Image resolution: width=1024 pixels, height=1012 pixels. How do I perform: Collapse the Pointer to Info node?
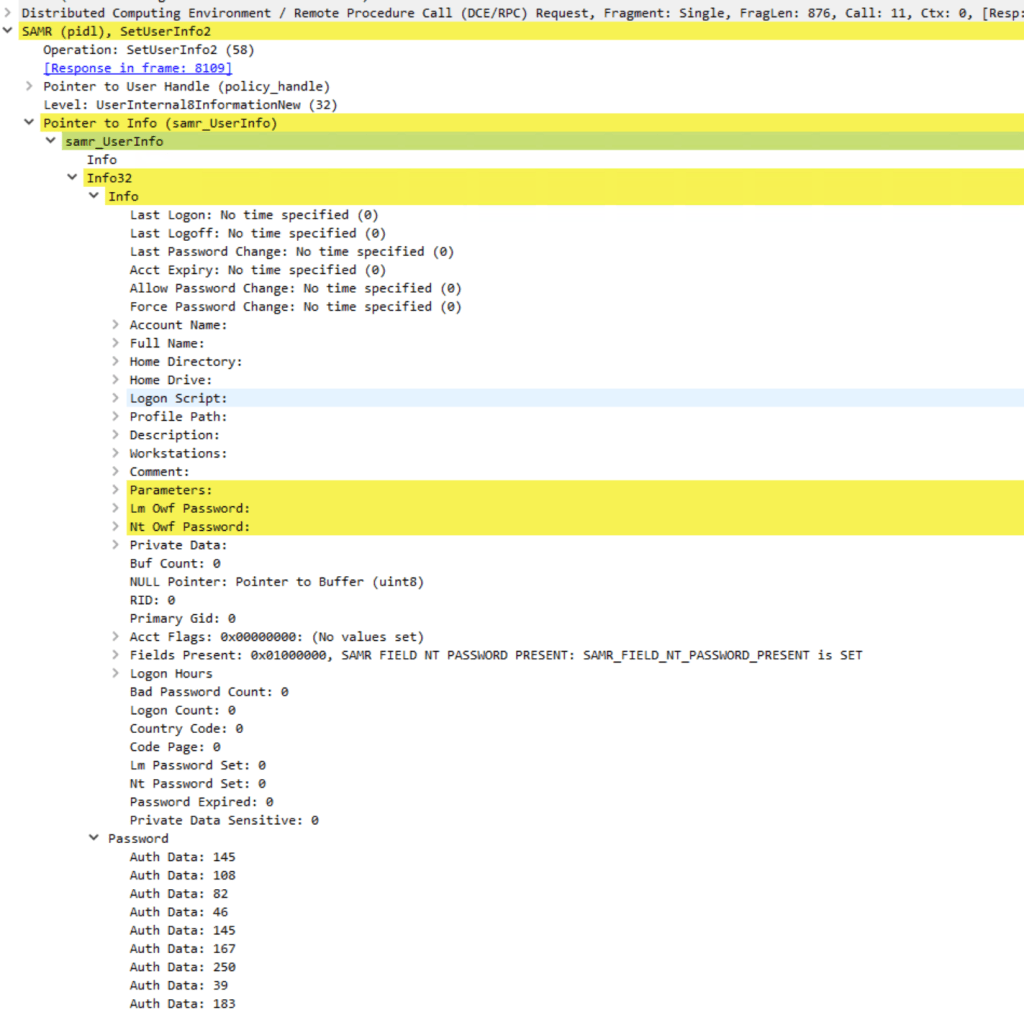(29, 123)
